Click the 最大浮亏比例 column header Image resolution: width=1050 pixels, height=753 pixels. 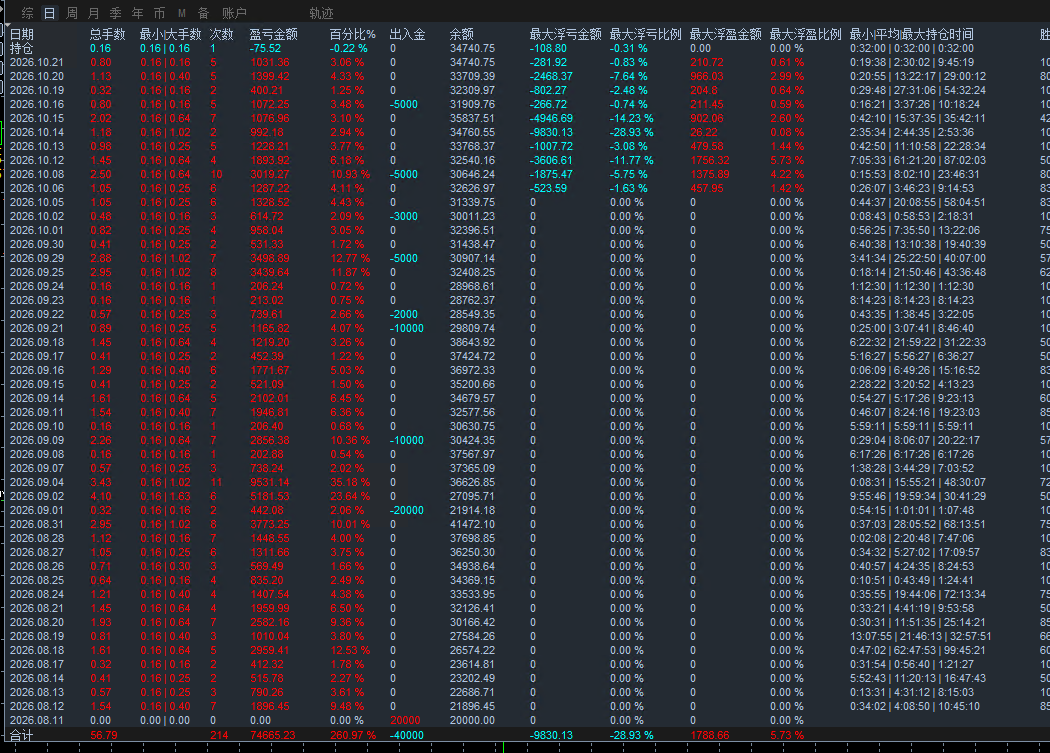tap(646, 34)
